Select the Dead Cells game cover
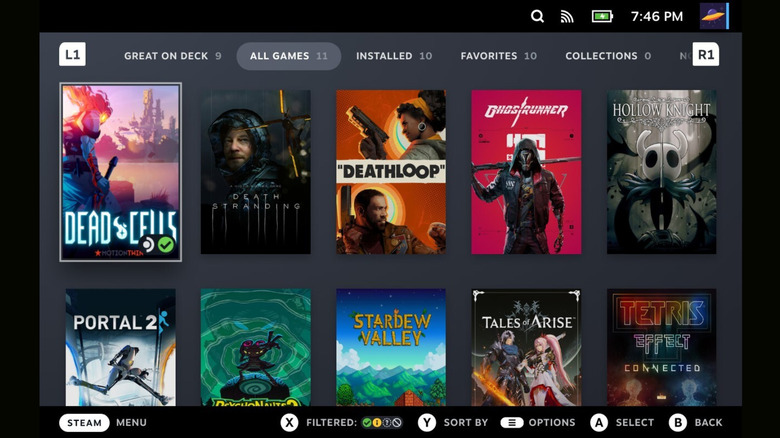 coord(120,172)
